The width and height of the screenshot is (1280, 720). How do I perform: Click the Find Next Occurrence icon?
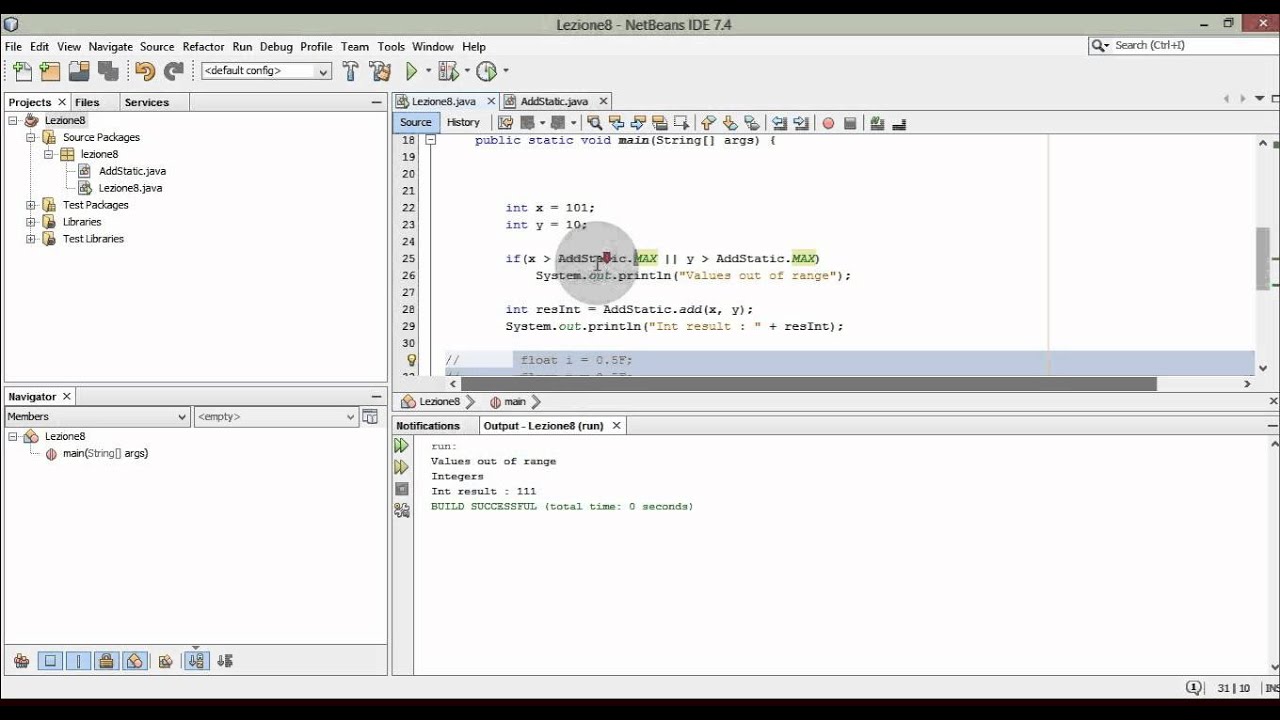[638, 123]
